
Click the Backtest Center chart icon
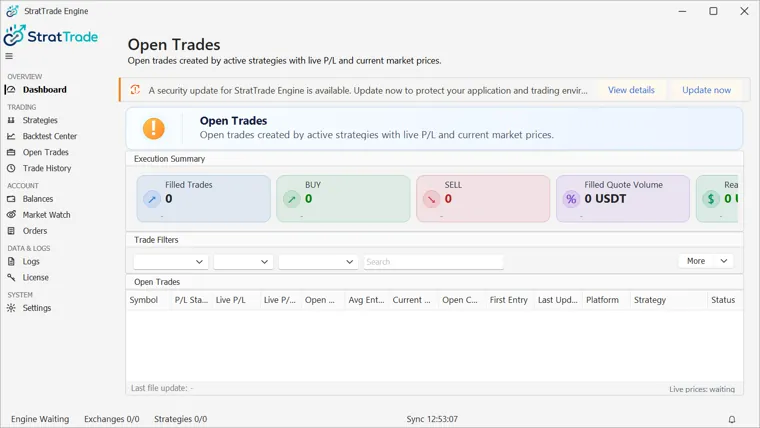(x=11, y=136)
